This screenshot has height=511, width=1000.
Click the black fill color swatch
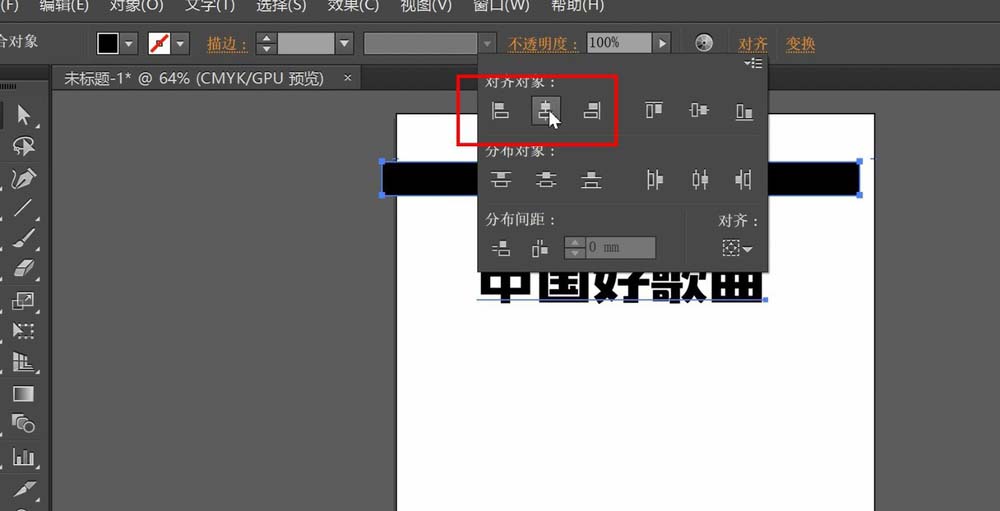coord(108,44)
